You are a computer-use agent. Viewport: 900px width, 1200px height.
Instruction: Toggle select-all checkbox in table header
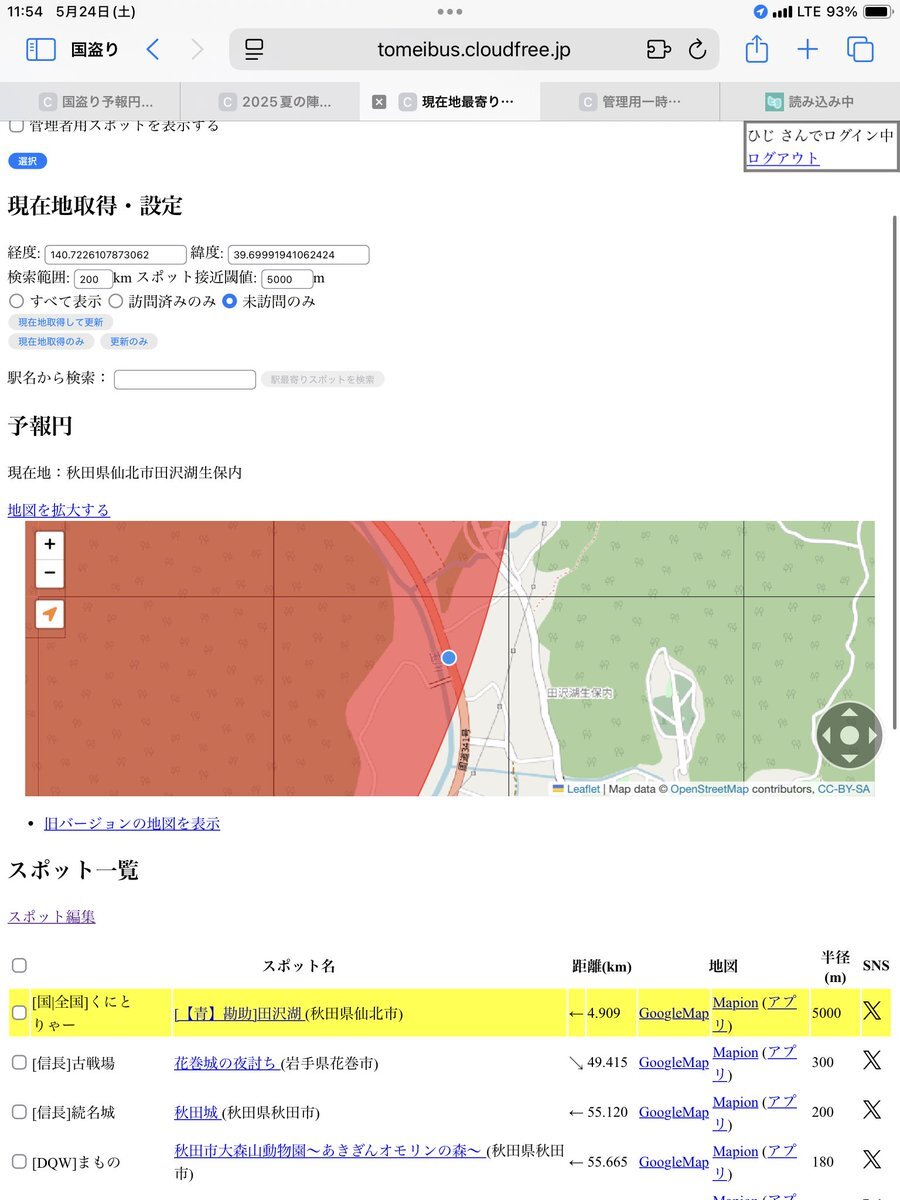tap(19, 965)
